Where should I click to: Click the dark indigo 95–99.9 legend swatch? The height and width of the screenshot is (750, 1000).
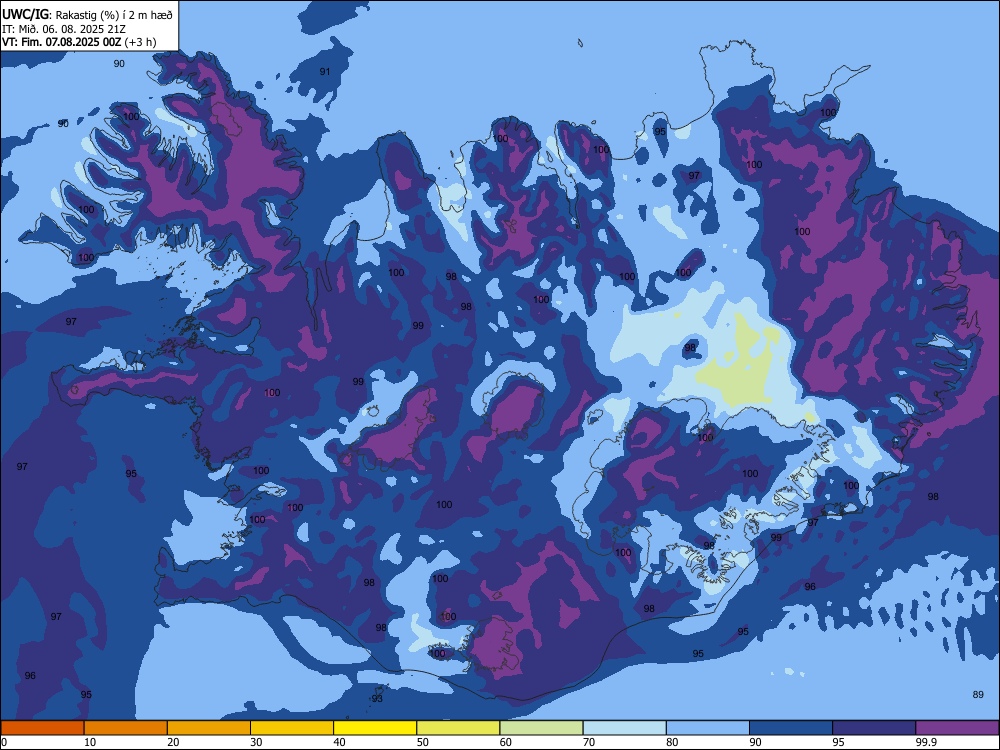coord(874,728)
